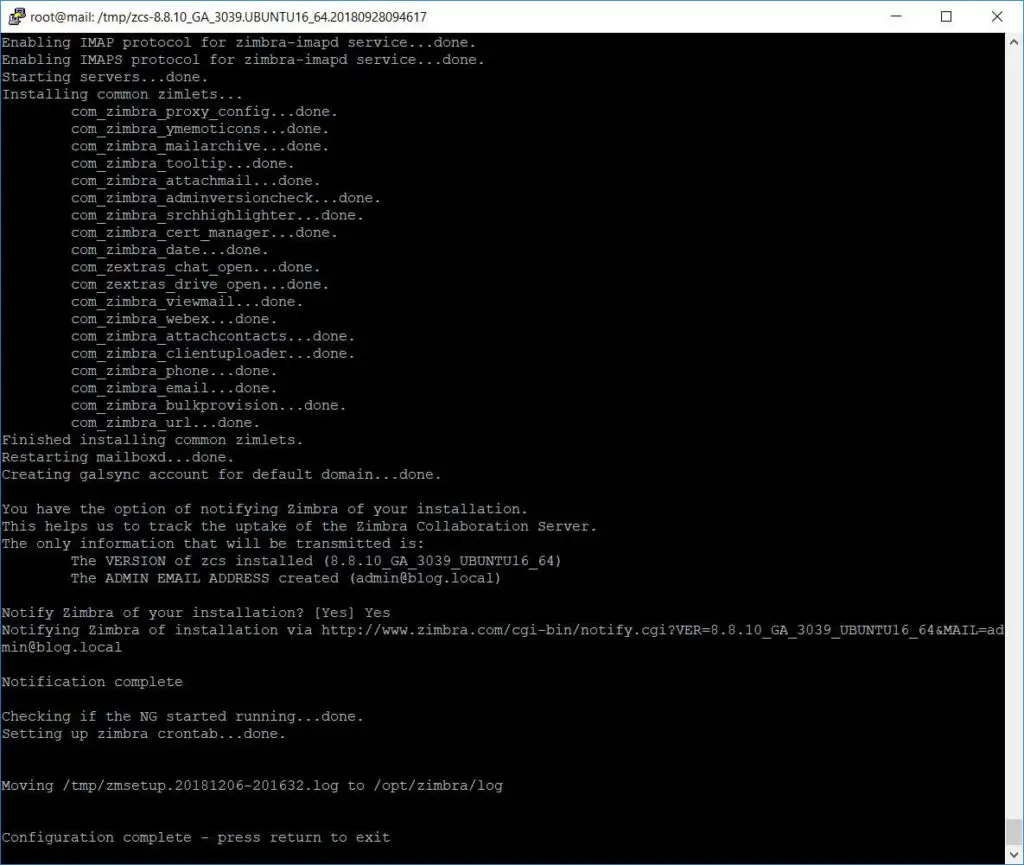The height and width of the screenshot is (865, 1024).
Task: Minimize the PuTTY terminal window
Action: (x=896, y=16)
